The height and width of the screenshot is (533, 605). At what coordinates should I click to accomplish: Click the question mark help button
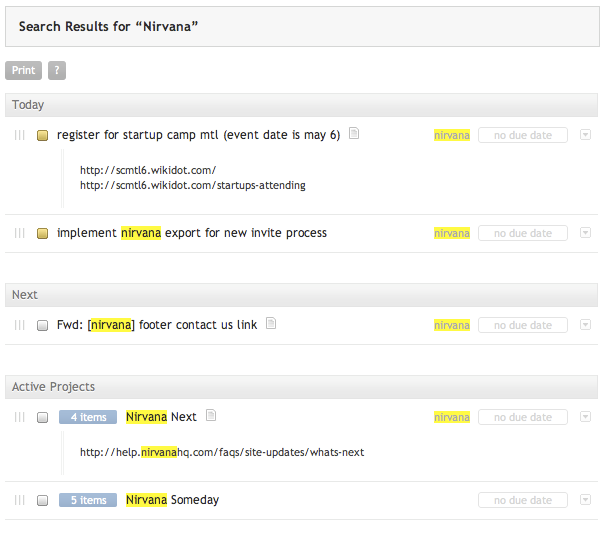click(57, 71)
